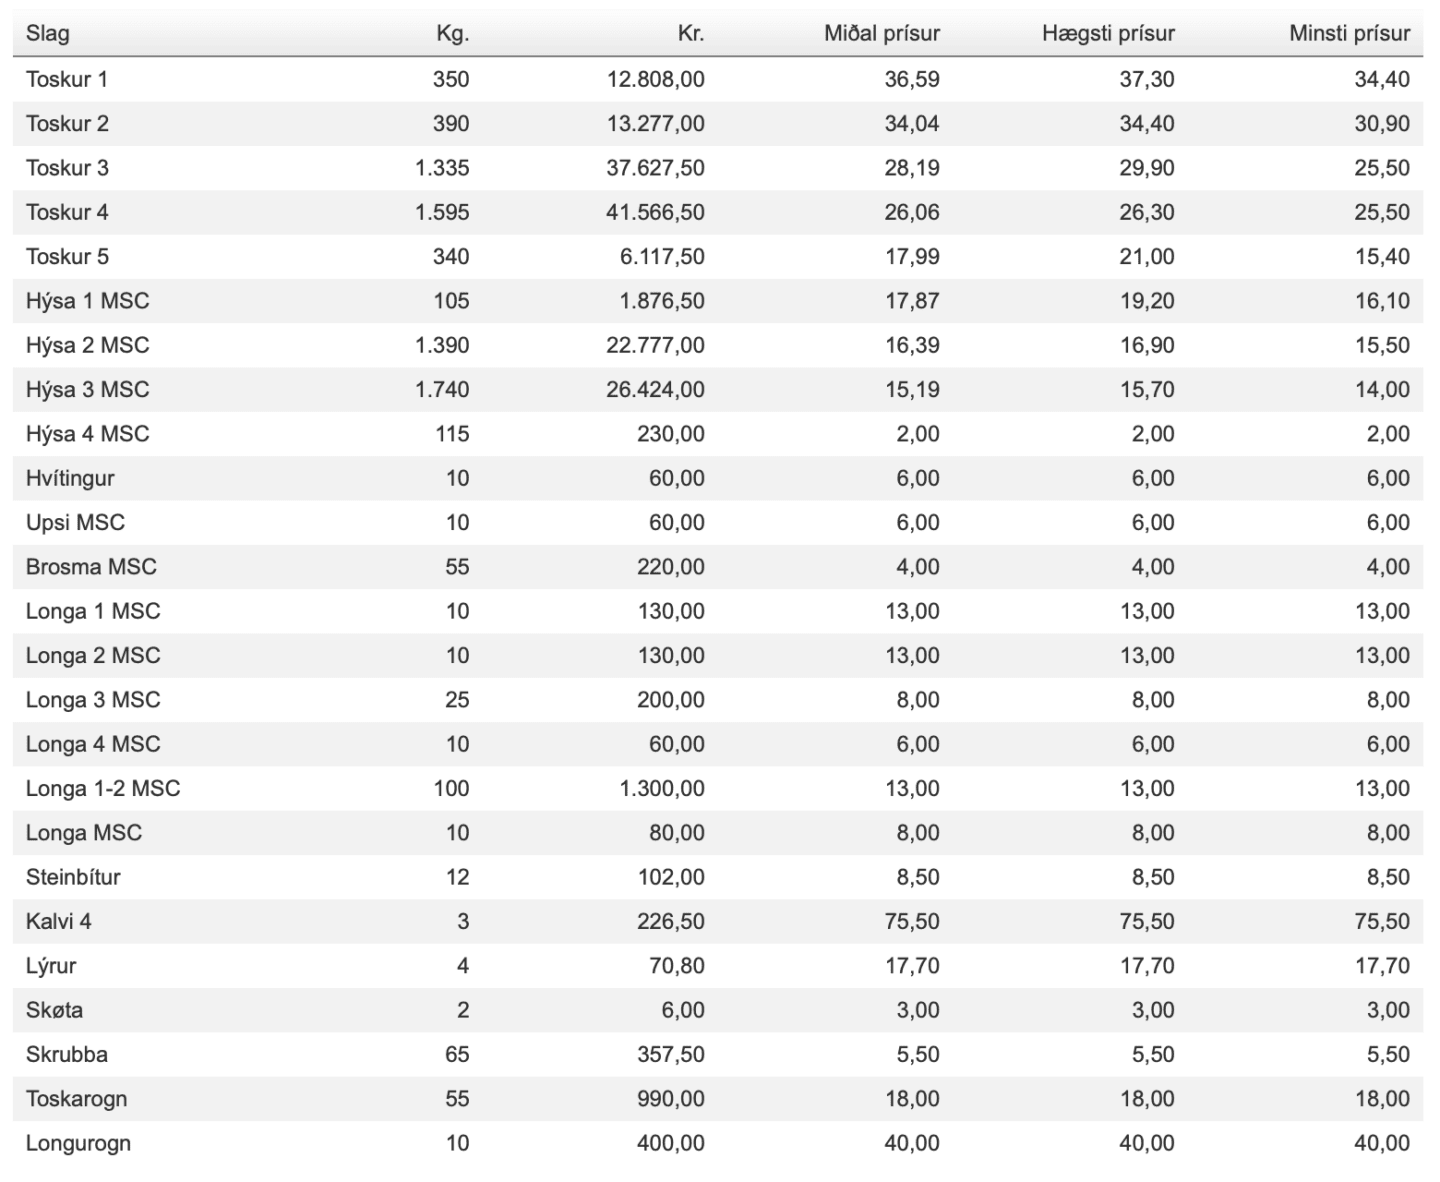The image size is (1440, 1182).
Task: Click the Longa 1-2 MSC row
Action: click(x=718, y=788)
